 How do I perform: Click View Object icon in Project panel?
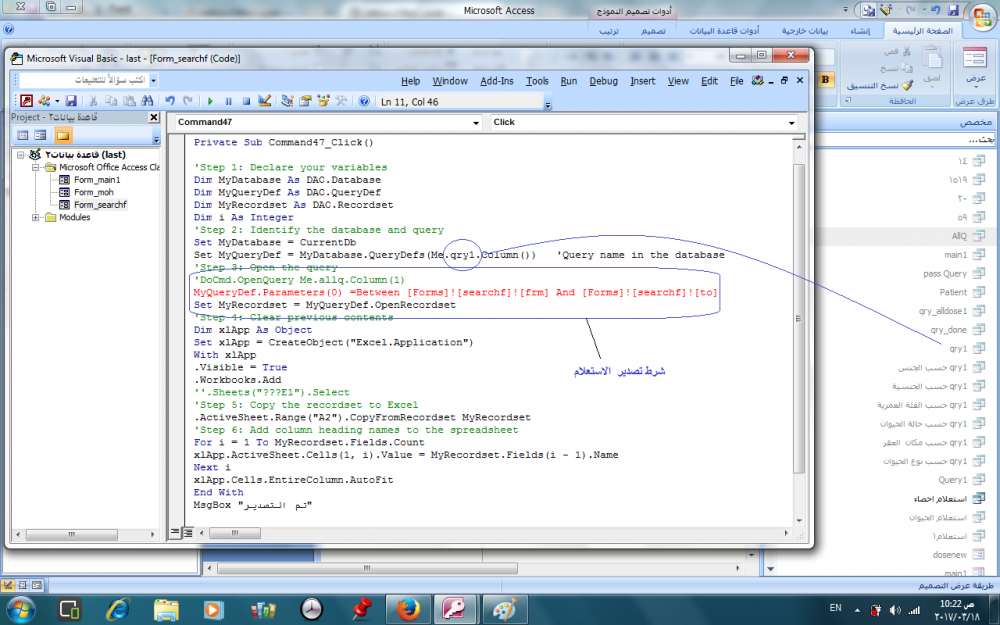point(40,135)
